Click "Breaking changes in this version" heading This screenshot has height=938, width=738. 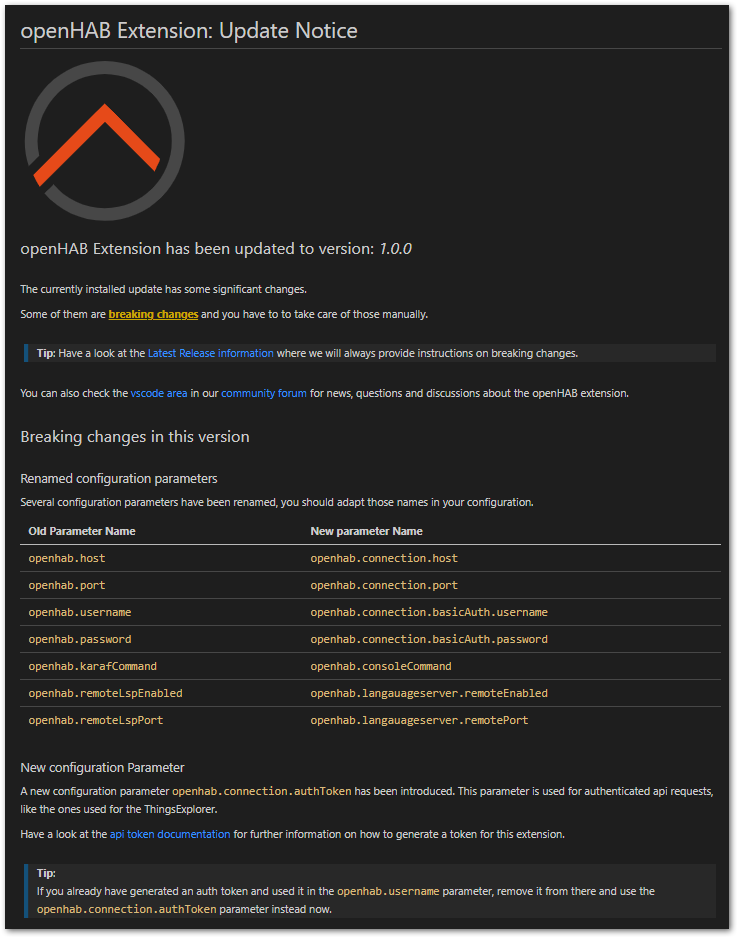pyautogui.click(x=135, y=437)
